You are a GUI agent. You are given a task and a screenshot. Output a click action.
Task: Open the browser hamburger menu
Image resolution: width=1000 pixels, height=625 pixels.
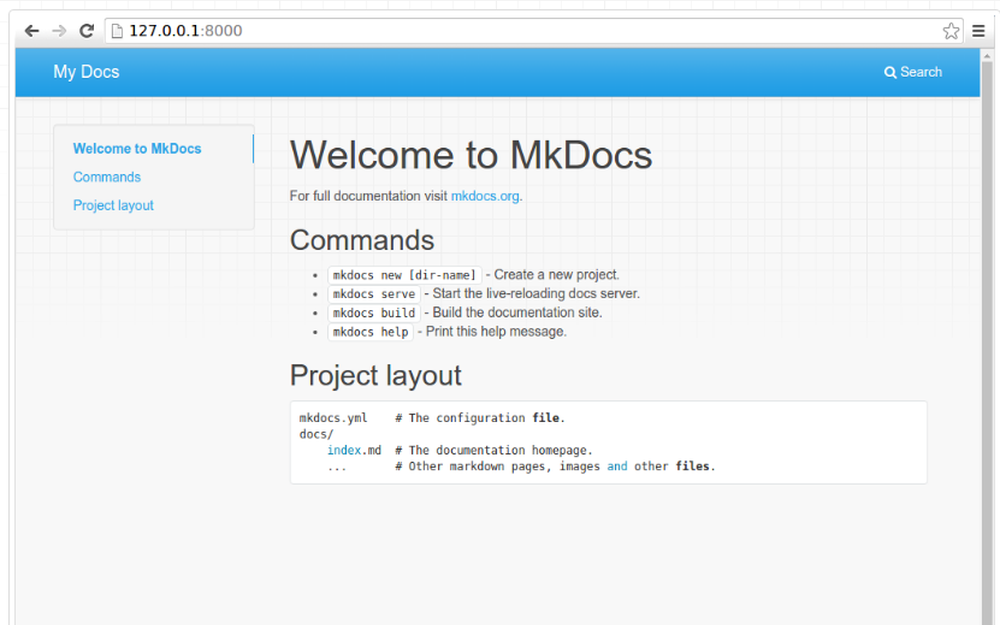click(x=978, y=31)
